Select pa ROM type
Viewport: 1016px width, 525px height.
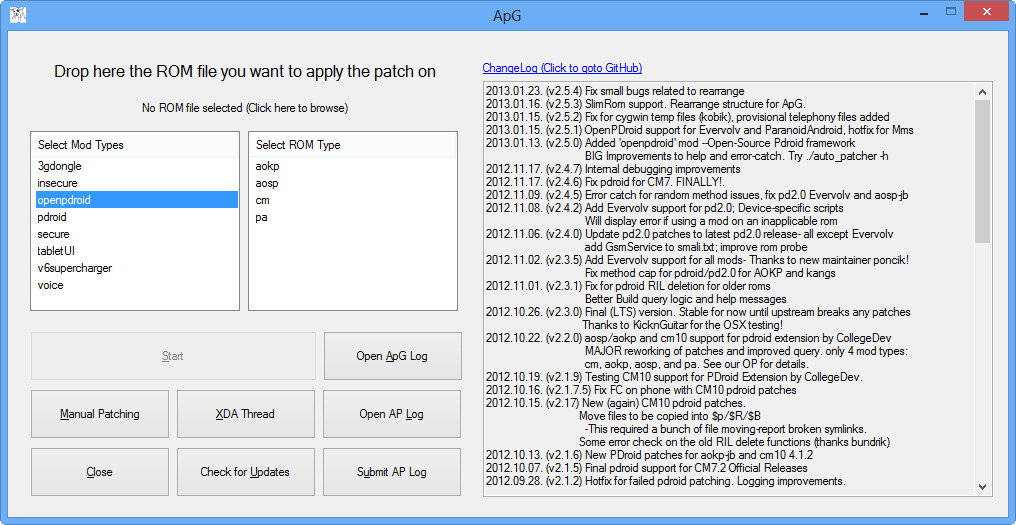click(x=261, y=217)
